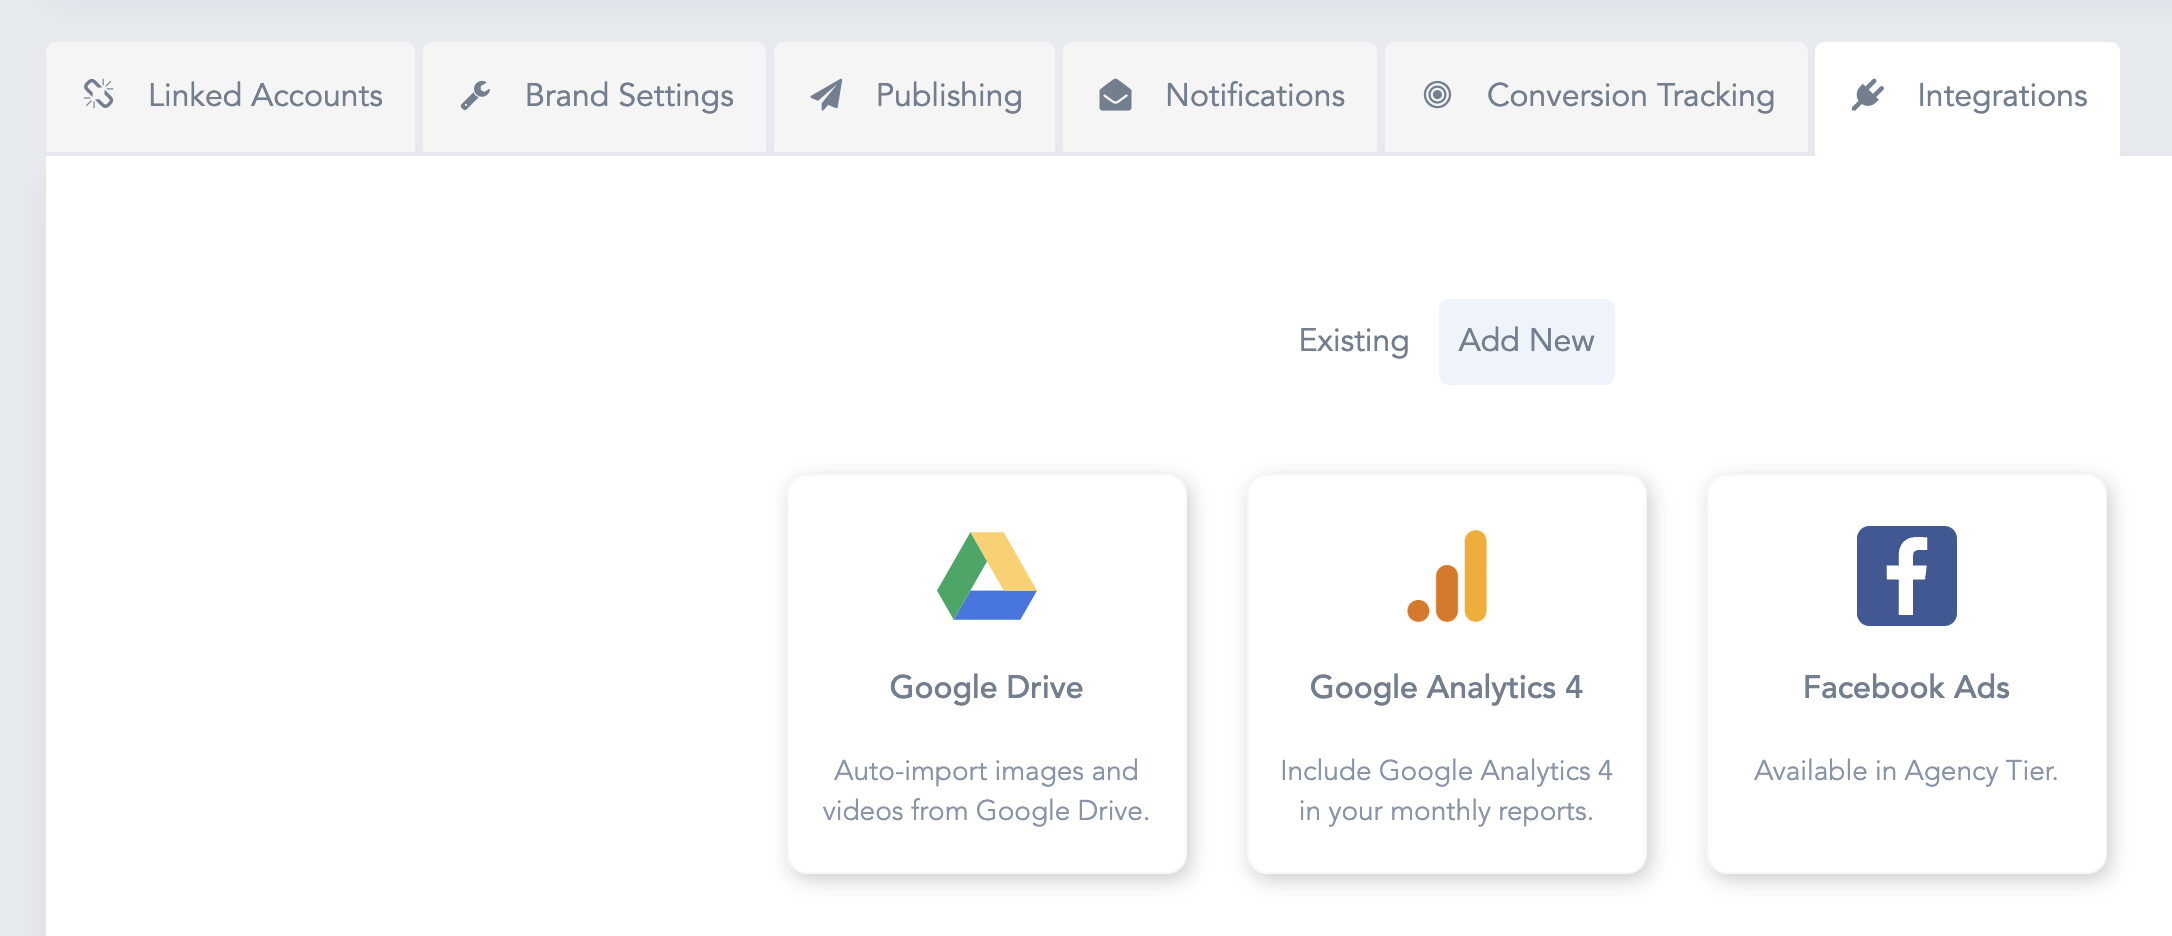Click the plug icon for Integrations

pos(1867,95)
